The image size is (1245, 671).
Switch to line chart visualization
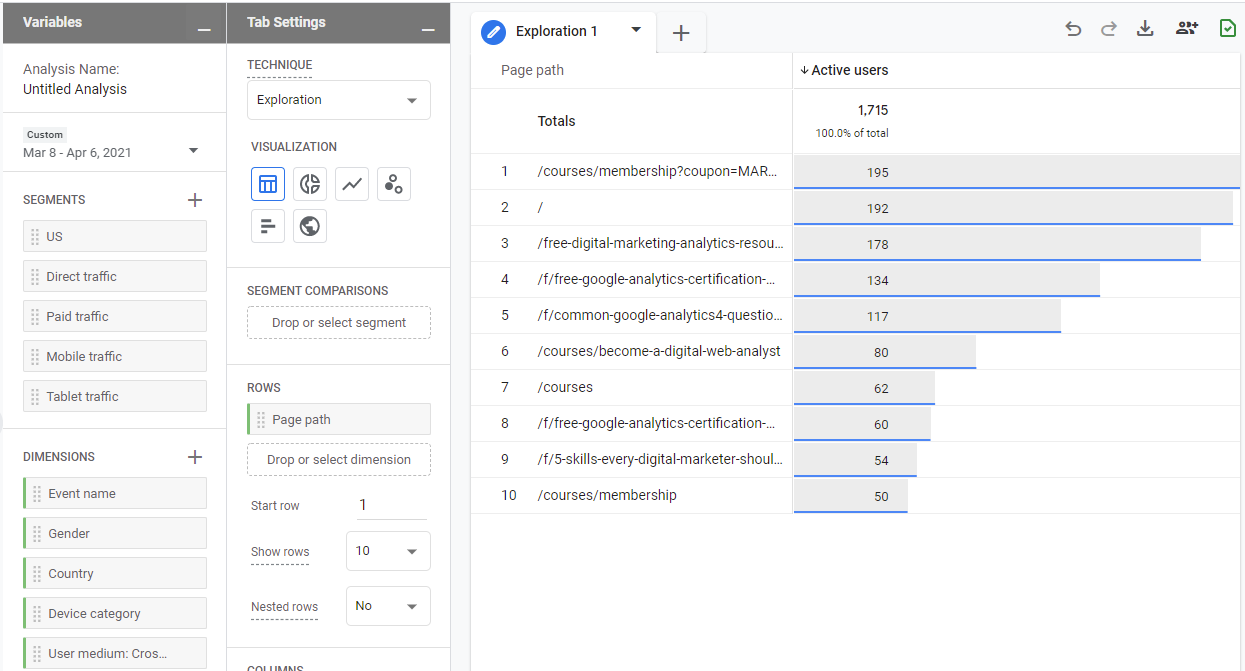352,184
